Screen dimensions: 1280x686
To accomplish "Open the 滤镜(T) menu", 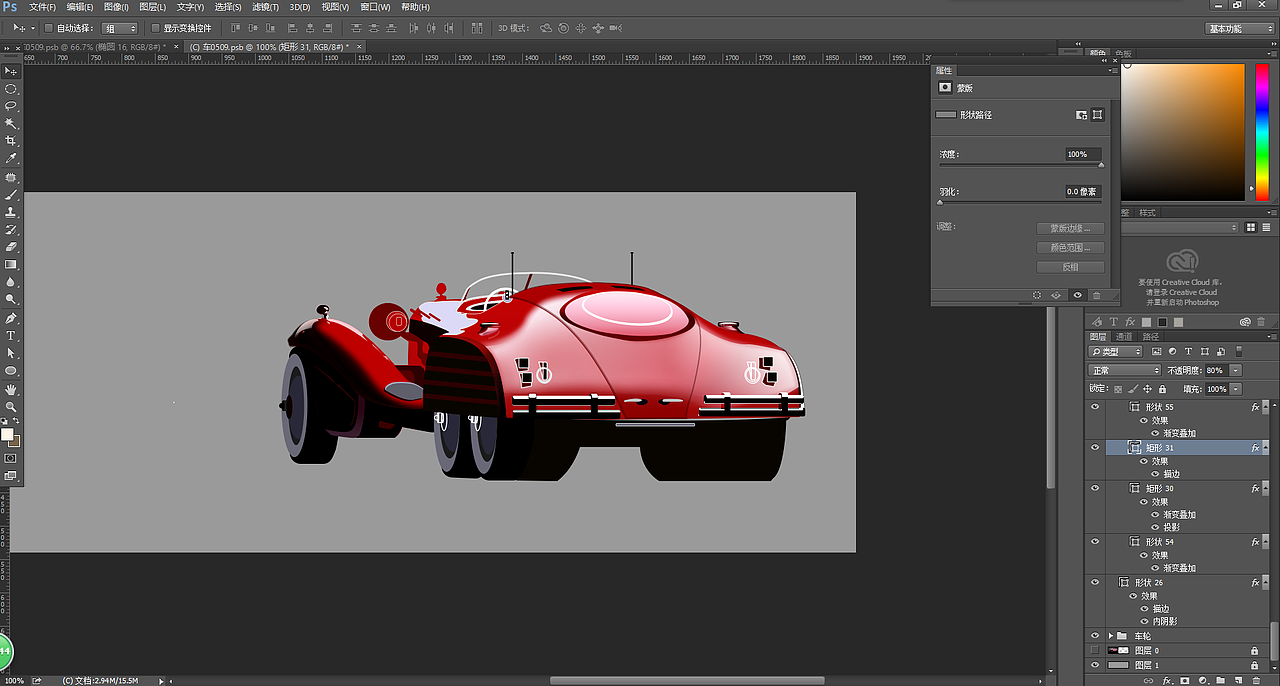I will click(x=266, y=7).
